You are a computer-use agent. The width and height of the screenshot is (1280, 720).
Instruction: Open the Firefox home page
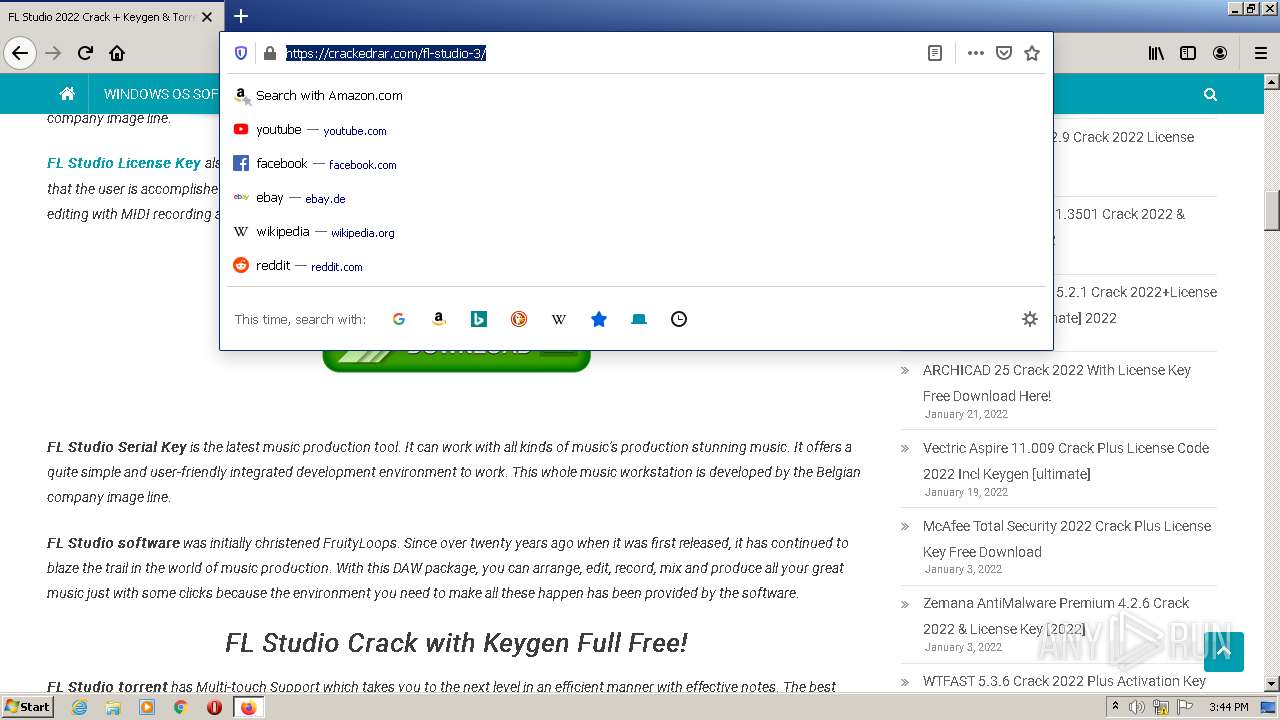pyautogui.click(x=117, y=53)
